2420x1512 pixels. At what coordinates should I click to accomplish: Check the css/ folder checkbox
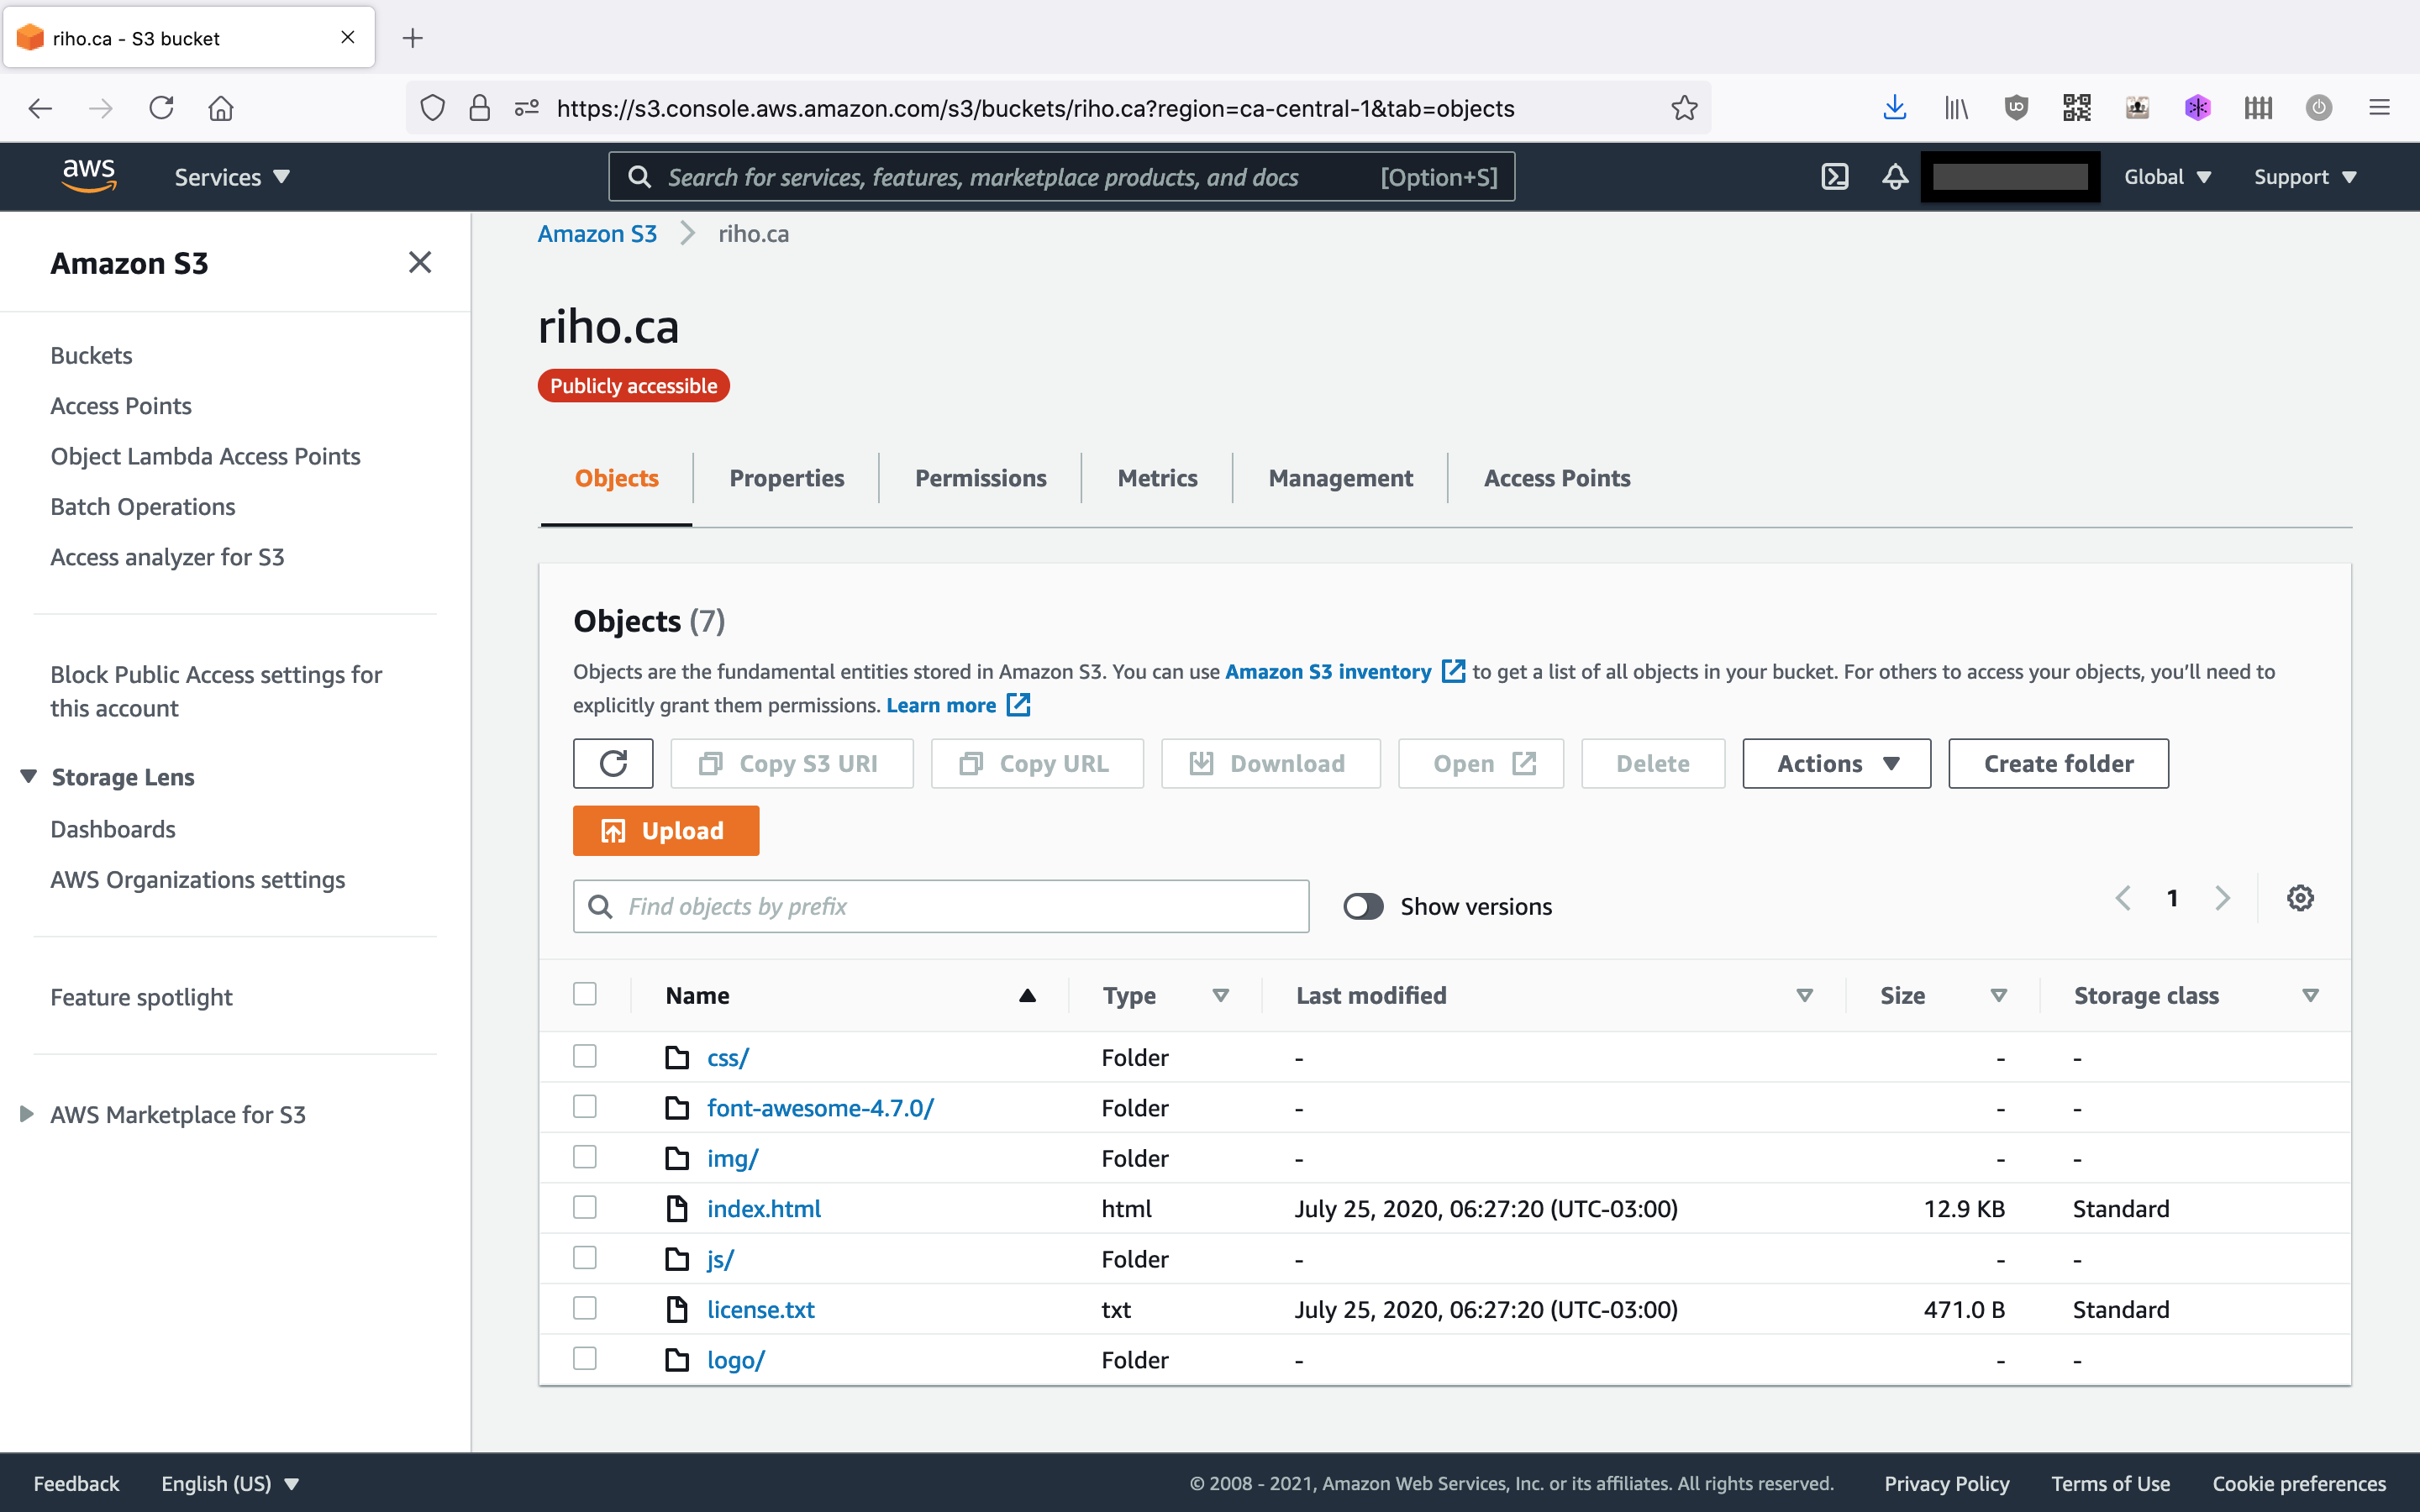pos(585,1056)
